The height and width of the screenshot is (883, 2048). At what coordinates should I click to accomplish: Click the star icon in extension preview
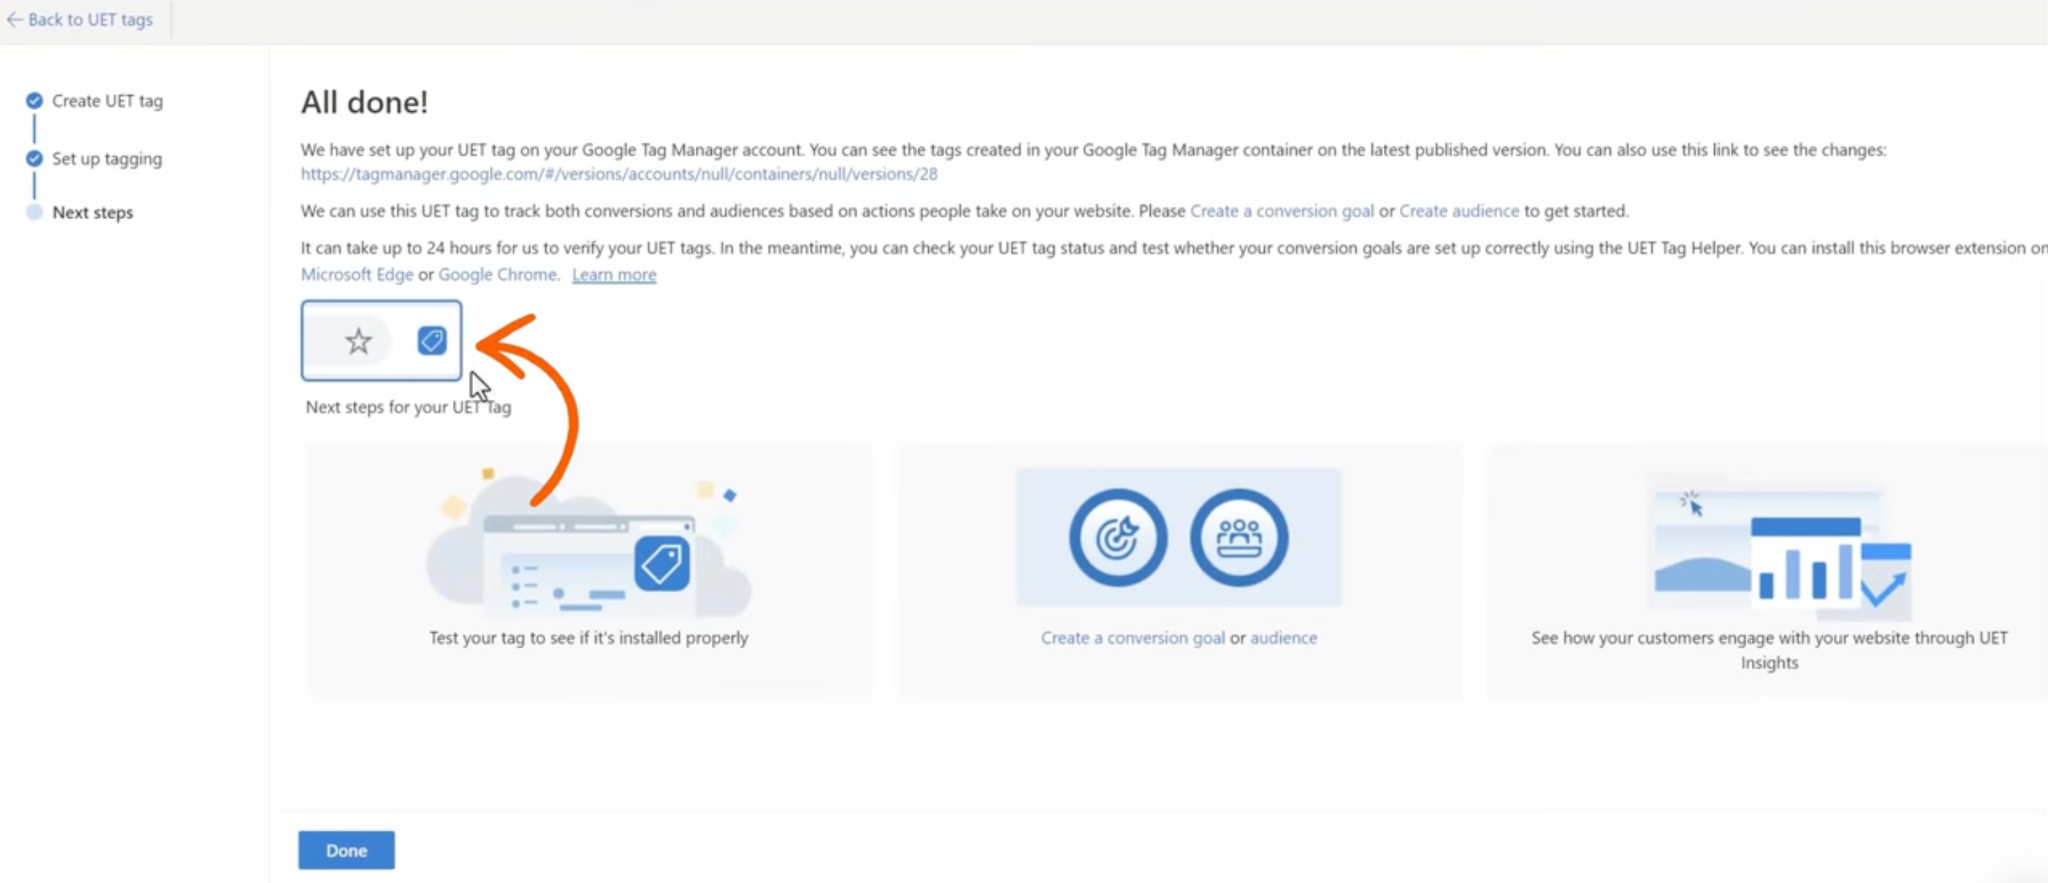coord(358,341)
